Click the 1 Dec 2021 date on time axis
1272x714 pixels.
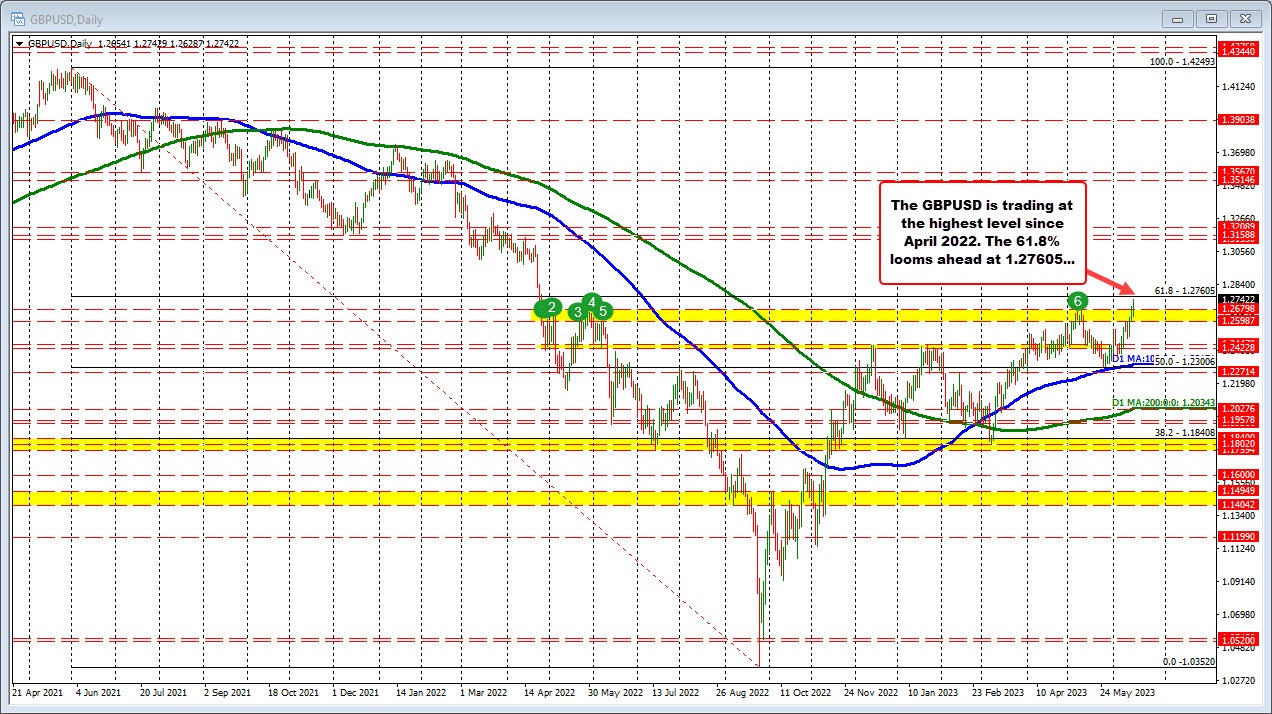coord(355,691)
